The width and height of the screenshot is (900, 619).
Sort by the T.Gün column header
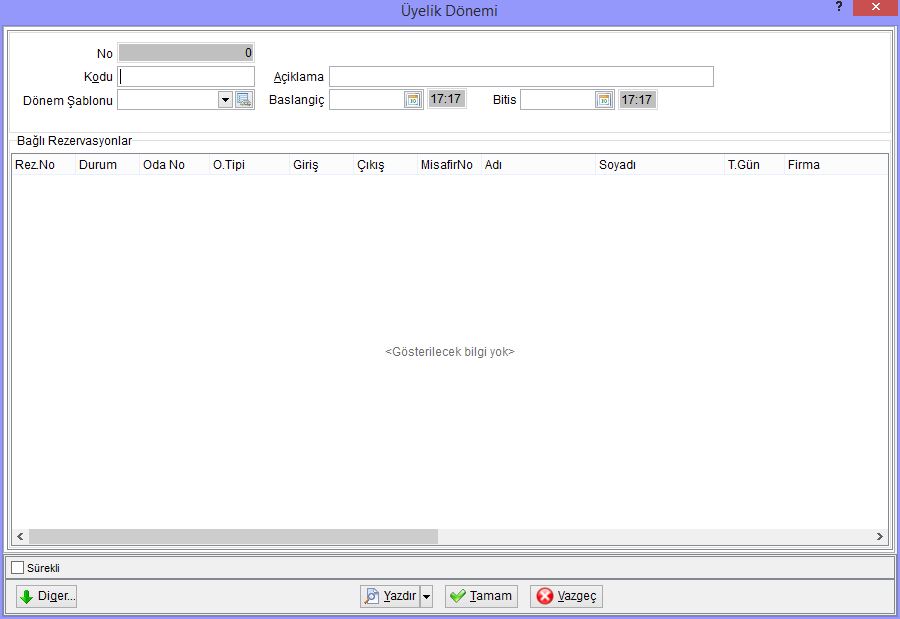[x=755, y=165]
